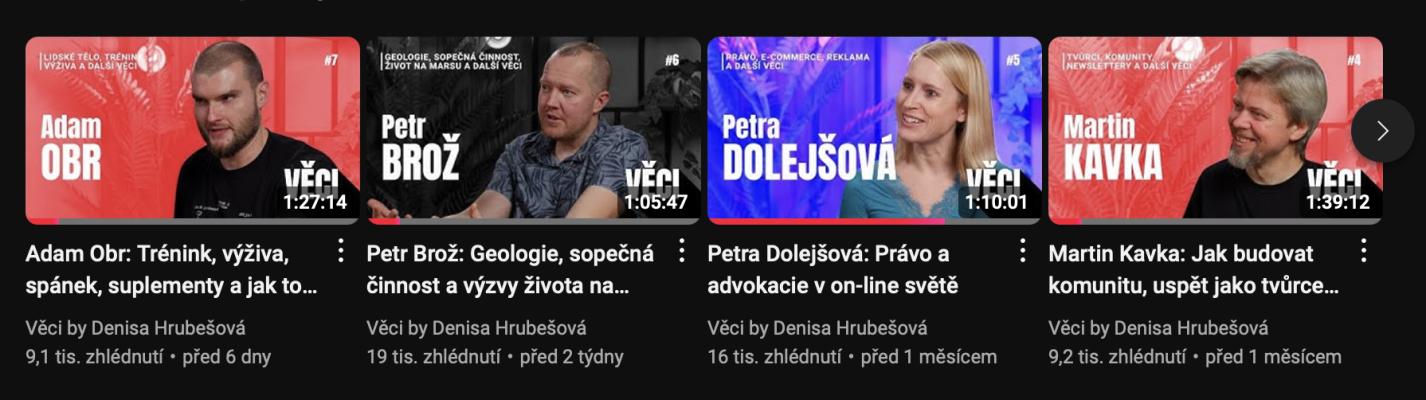
Task: Open title "Martin Kavka: Jak budovat komunitu"
Action: pyautogui.click(x=1193, y=270)
